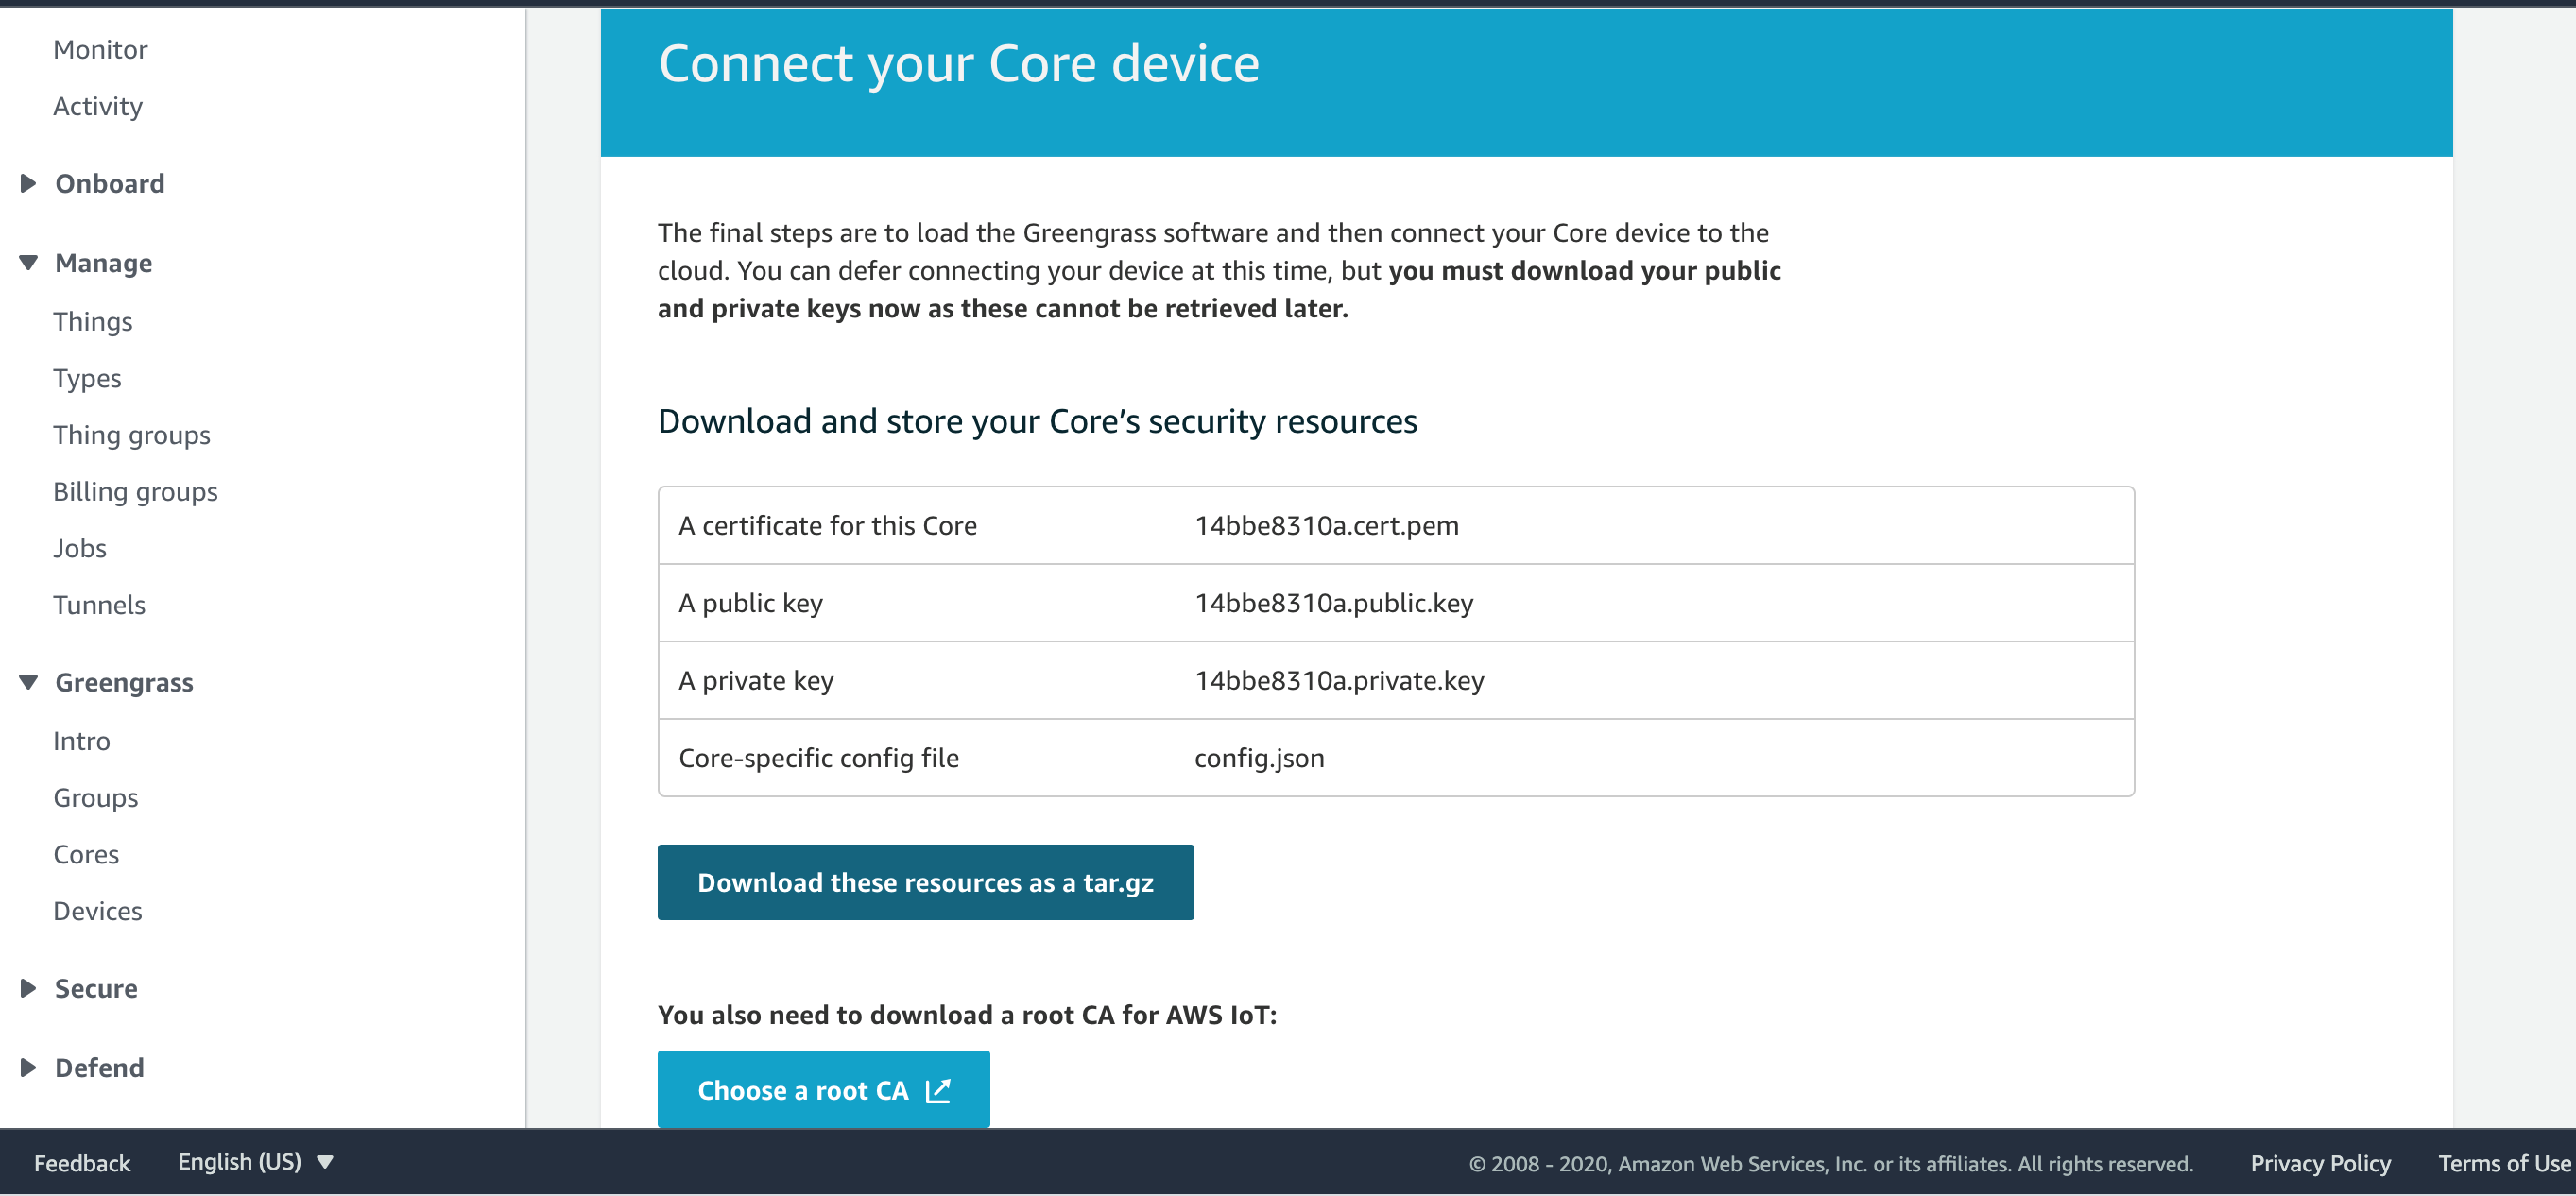The height and width of the screenshot is (1196, 2576).
Task: Open the Things page from the sidebar
Action: (93, 321)
